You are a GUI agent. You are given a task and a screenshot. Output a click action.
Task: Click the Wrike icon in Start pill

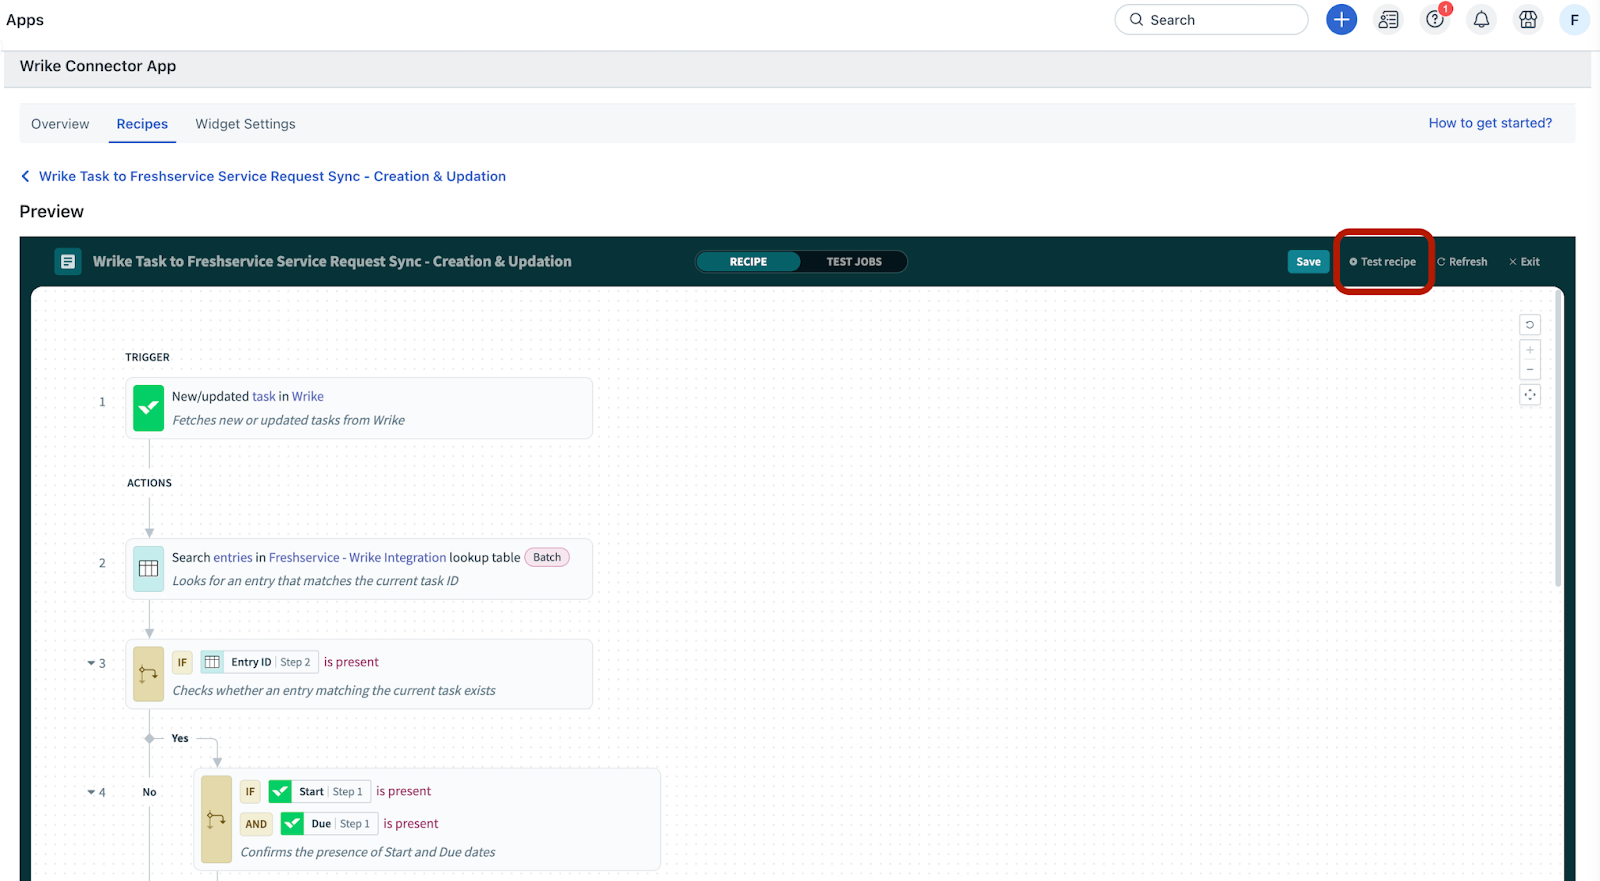(280, 791)
